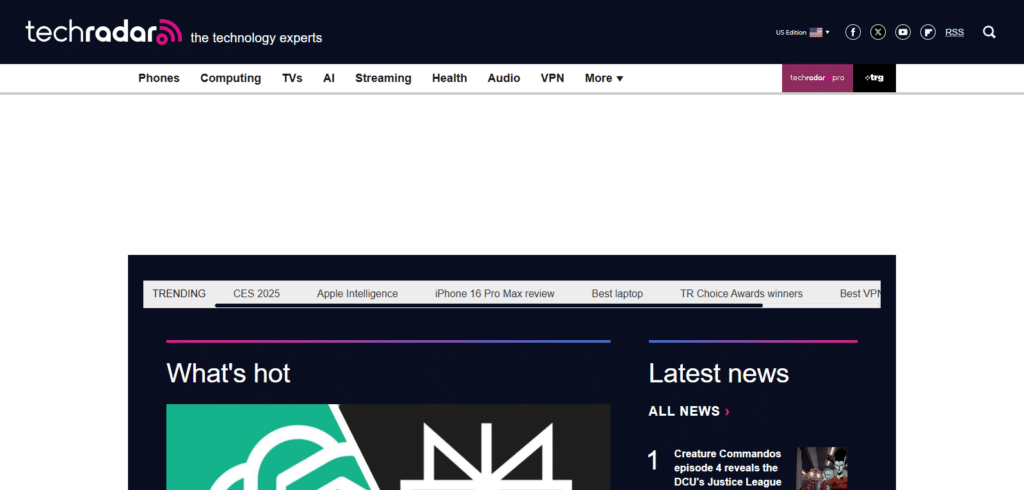Click the 'What's hot' heading
The image size is (1024, 490).
(x=228, y=374)
